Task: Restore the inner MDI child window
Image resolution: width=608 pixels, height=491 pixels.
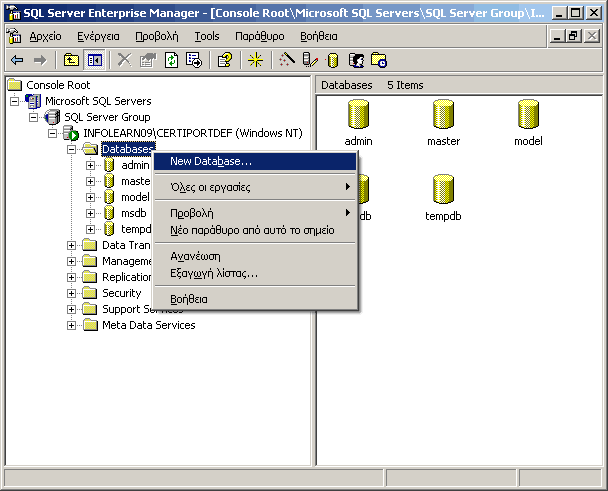Action: 574,36
